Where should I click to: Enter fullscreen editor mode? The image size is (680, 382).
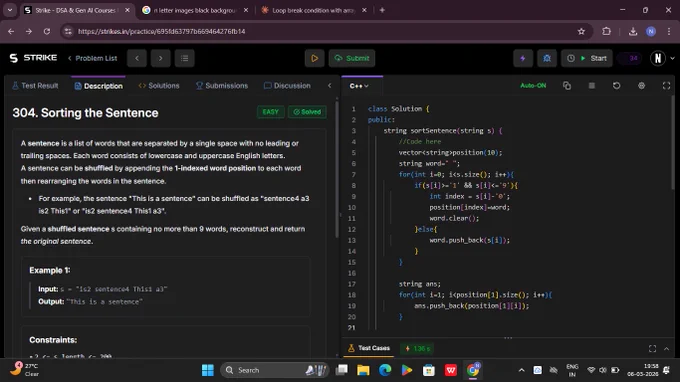click(x=667, y=86)
